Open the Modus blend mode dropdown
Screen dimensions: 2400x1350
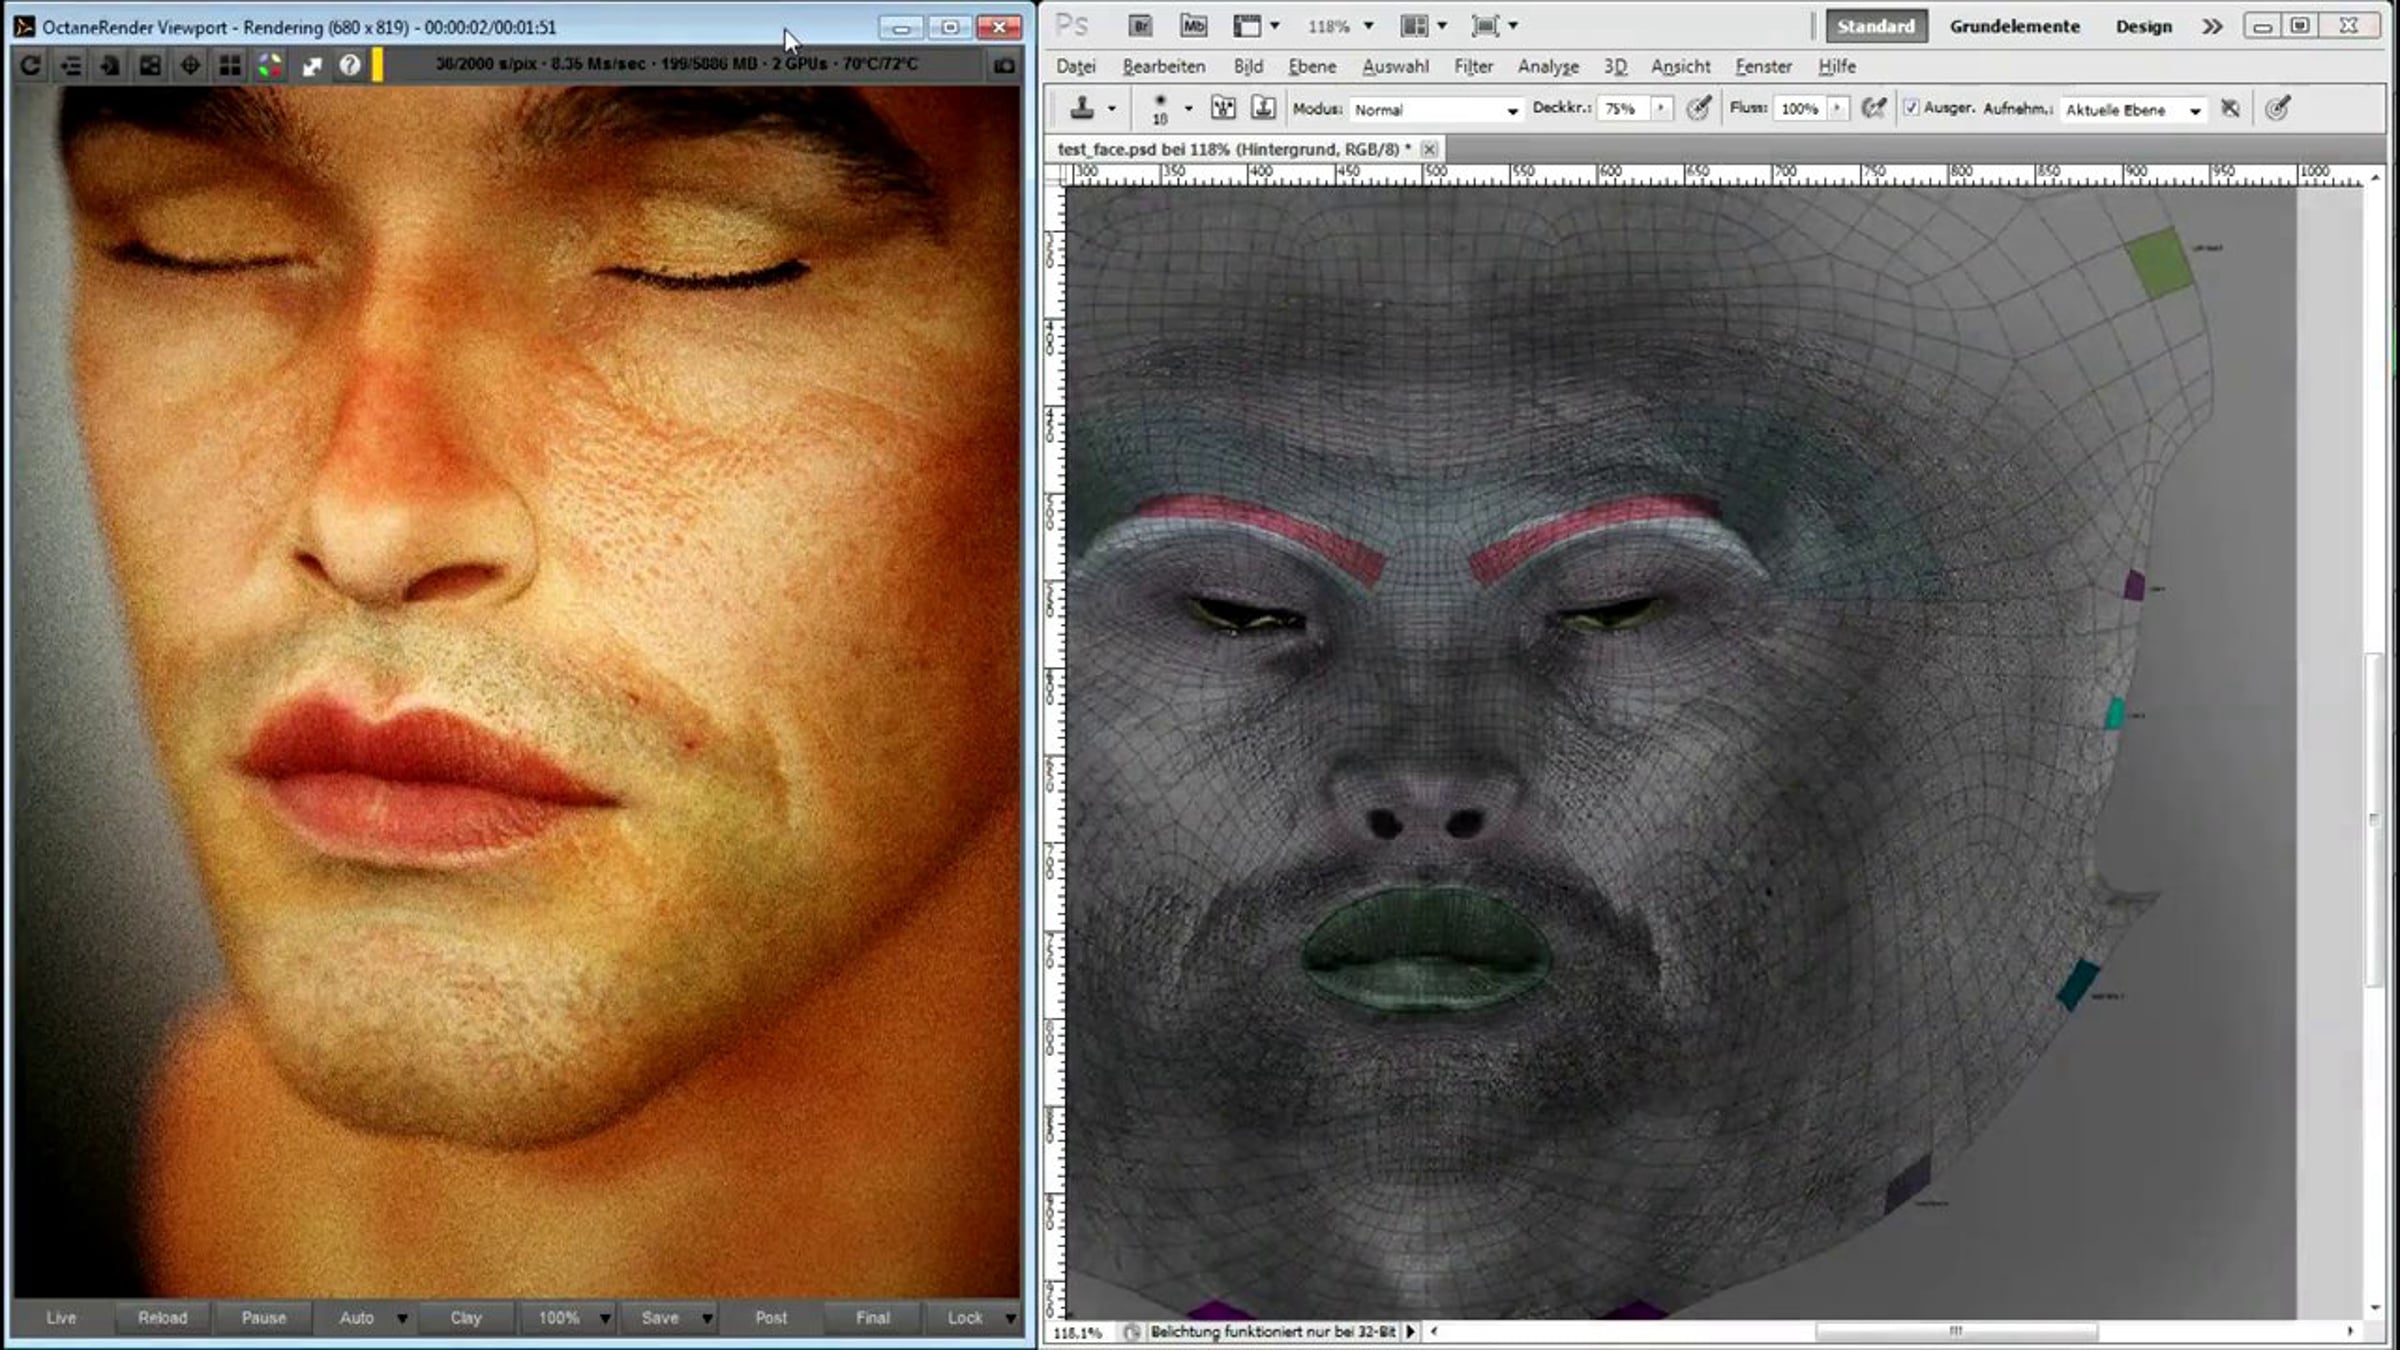coord(1435,110)
